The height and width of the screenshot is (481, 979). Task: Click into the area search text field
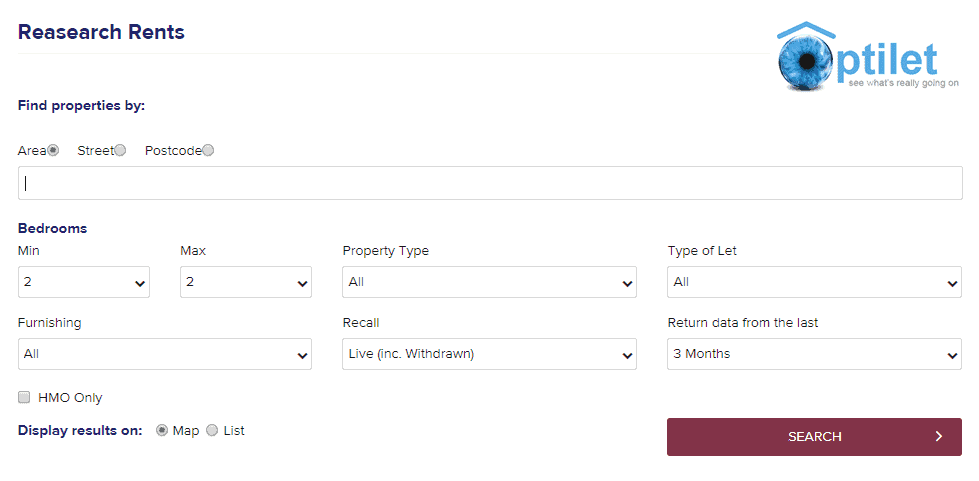(490, 183)
